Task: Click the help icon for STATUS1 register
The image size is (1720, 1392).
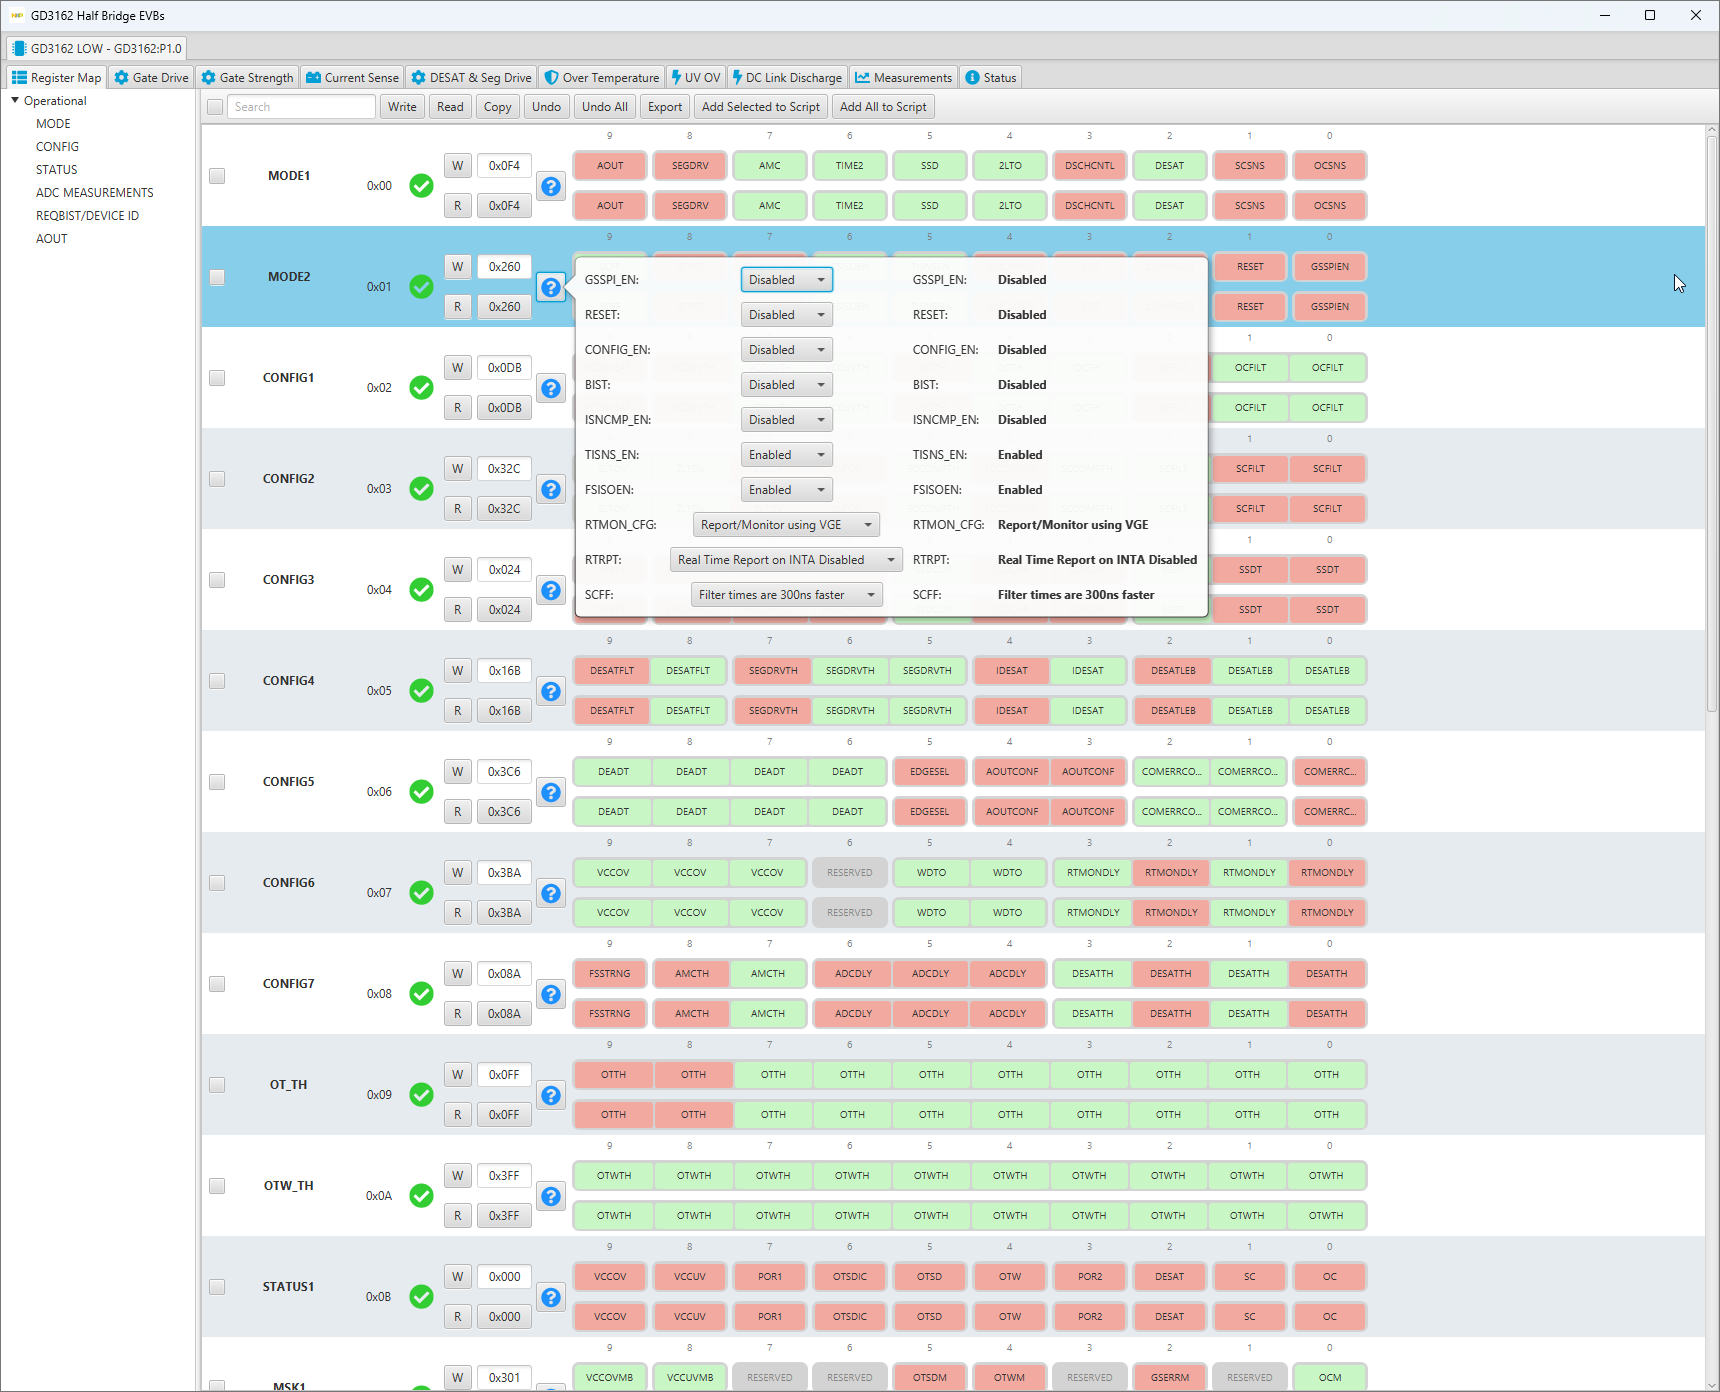Action: point(551,1297)
